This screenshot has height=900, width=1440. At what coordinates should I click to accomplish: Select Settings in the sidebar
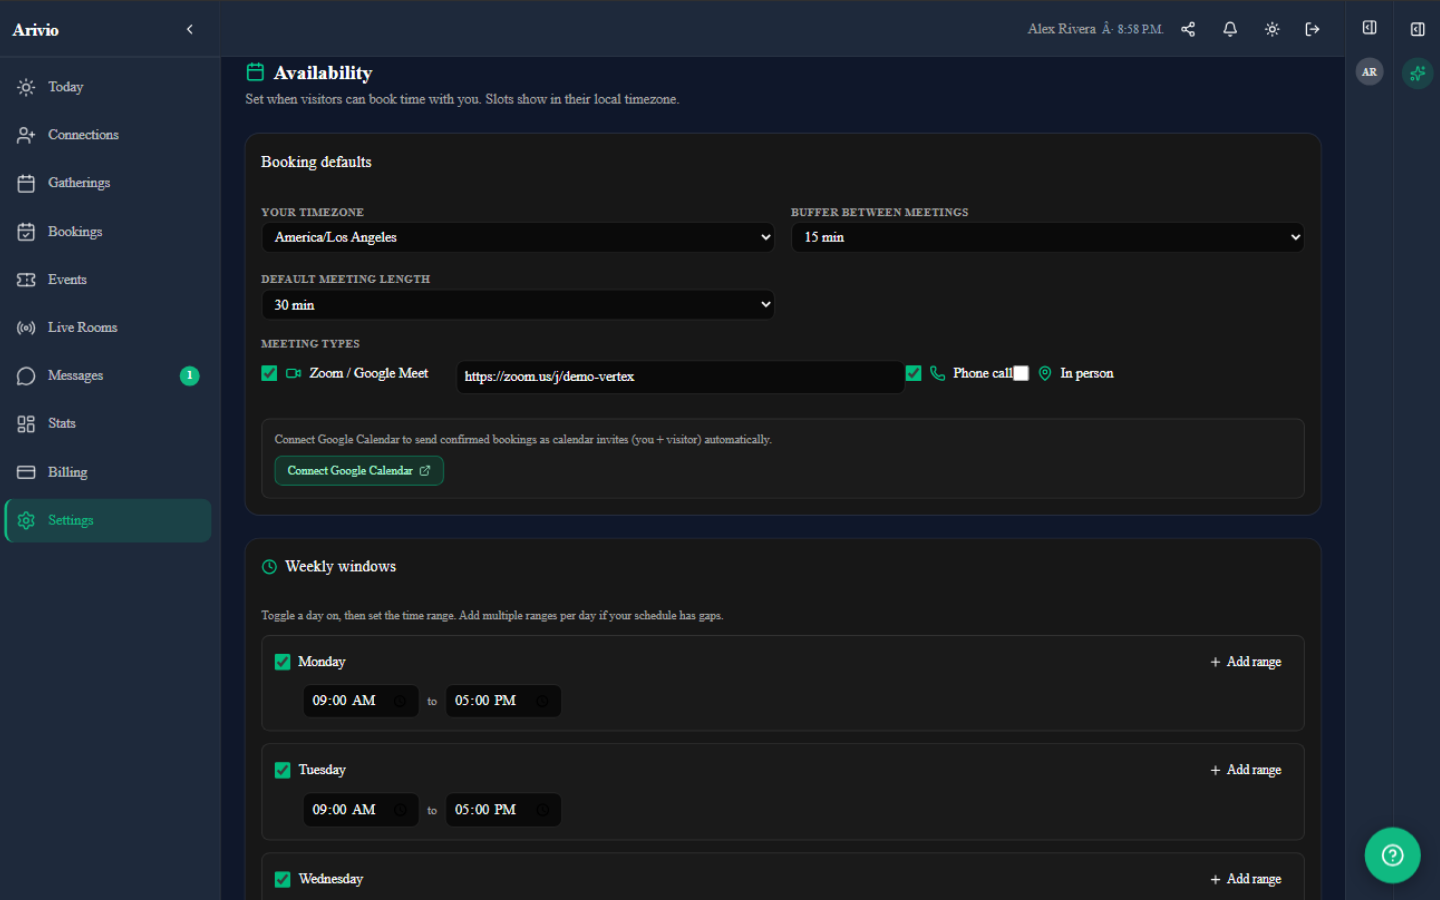click(x=107, y=520)
